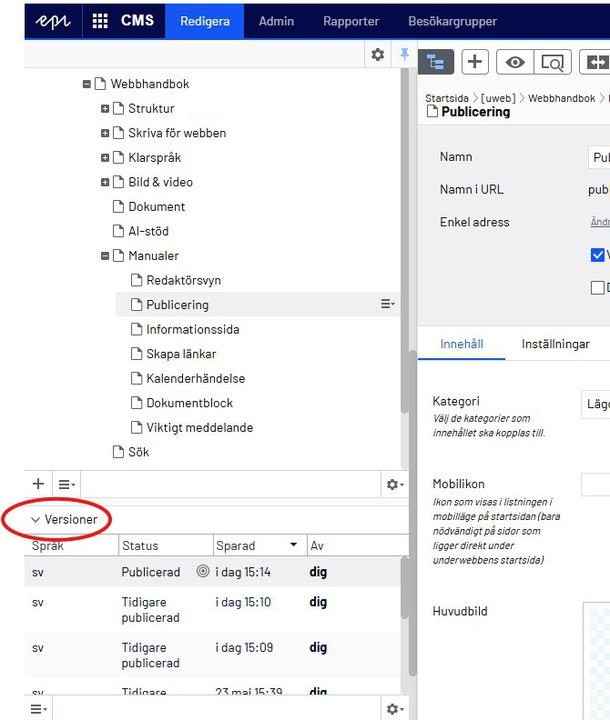Collapse the Manualer tree node
The width and height of the screenshot is (610, 720).
click(105, 256)
